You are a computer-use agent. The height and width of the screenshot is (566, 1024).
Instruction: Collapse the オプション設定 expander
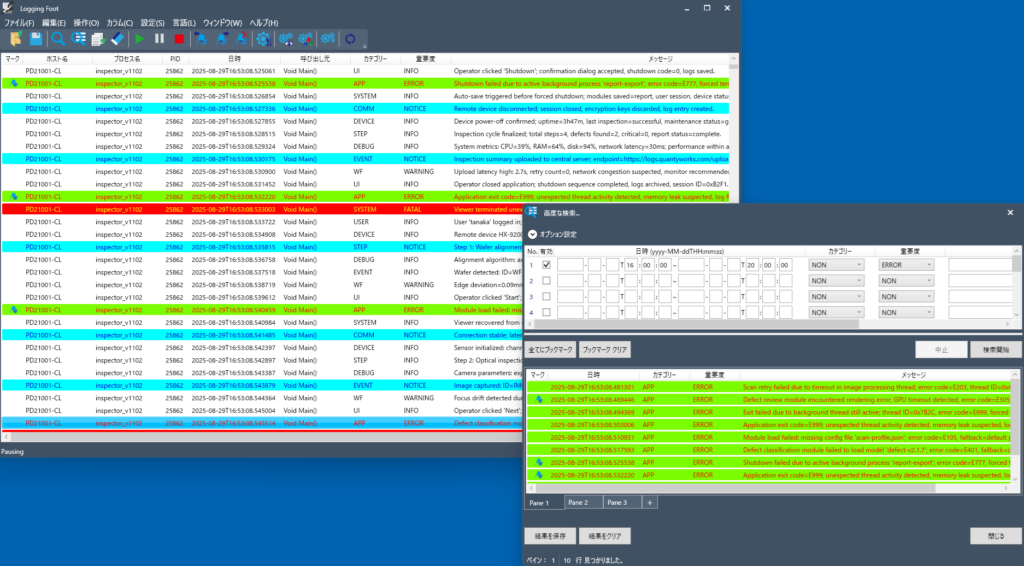[x=533, y=234]
